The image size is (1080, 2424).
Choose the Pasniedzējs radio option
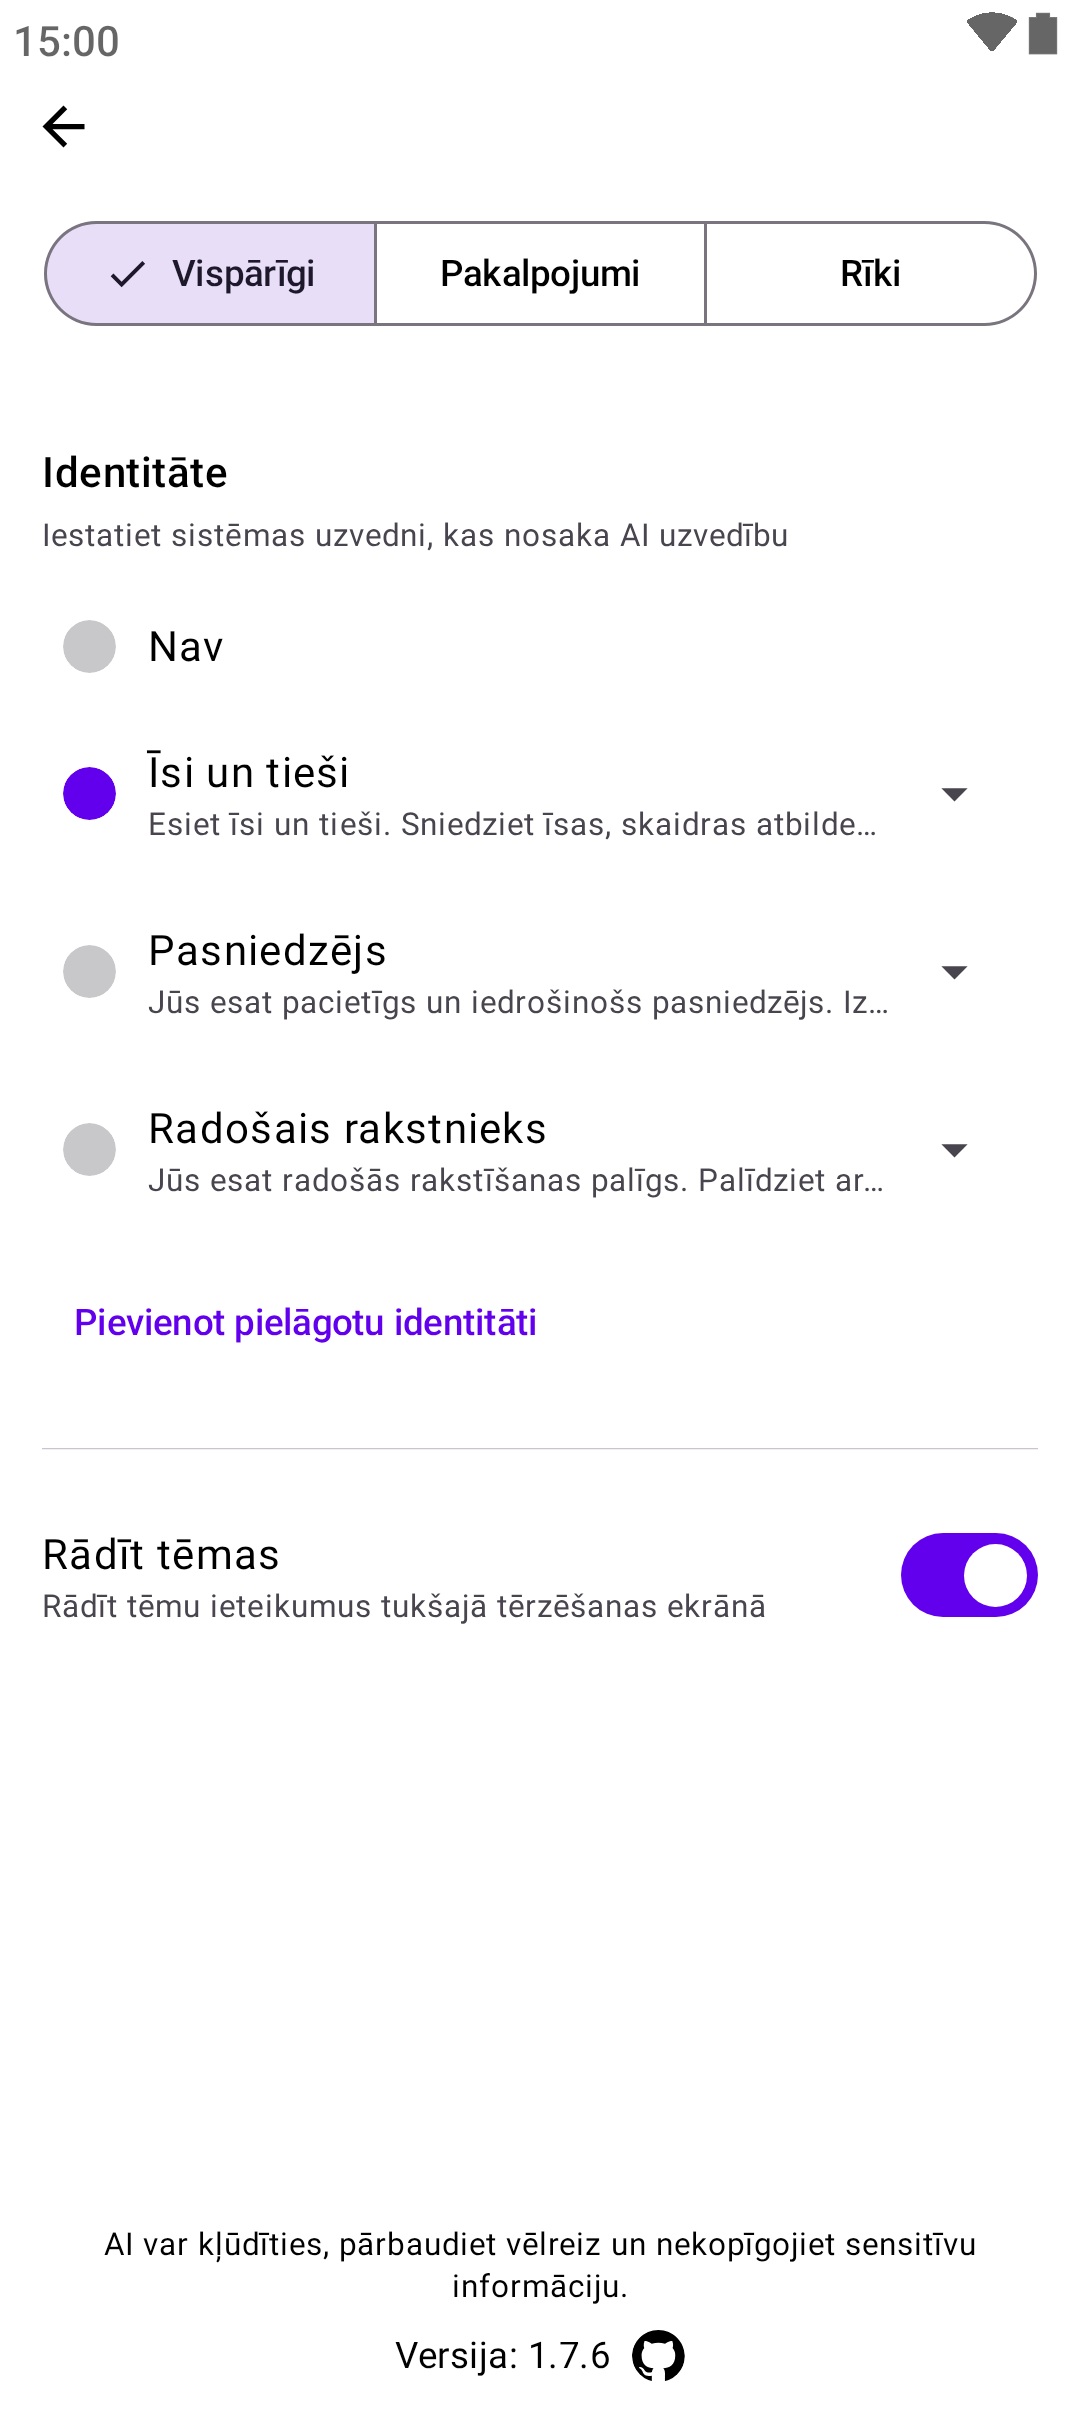[90, 972]
